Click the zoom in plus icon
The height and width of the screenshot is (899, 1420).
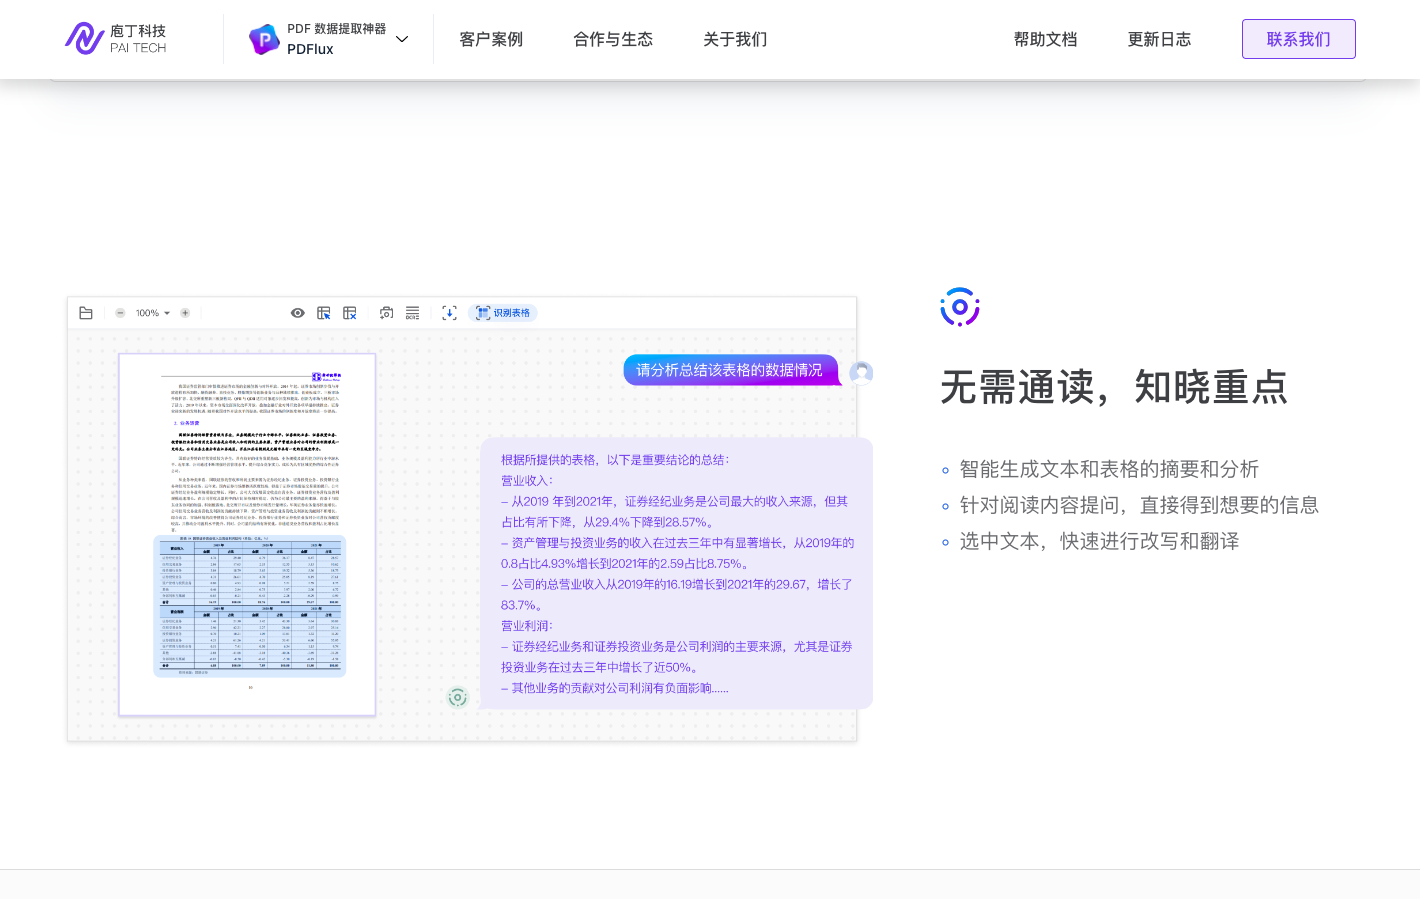click(185, 313)
